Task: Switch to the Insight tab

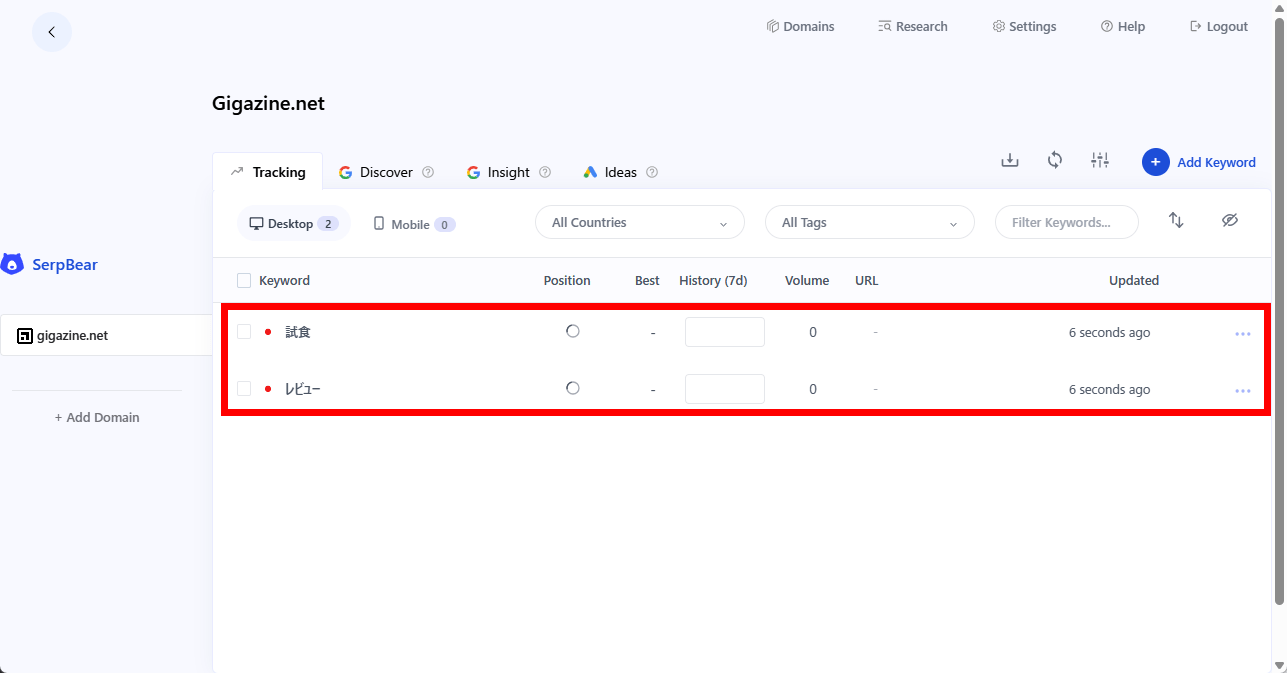Action: tap(499, 172)
